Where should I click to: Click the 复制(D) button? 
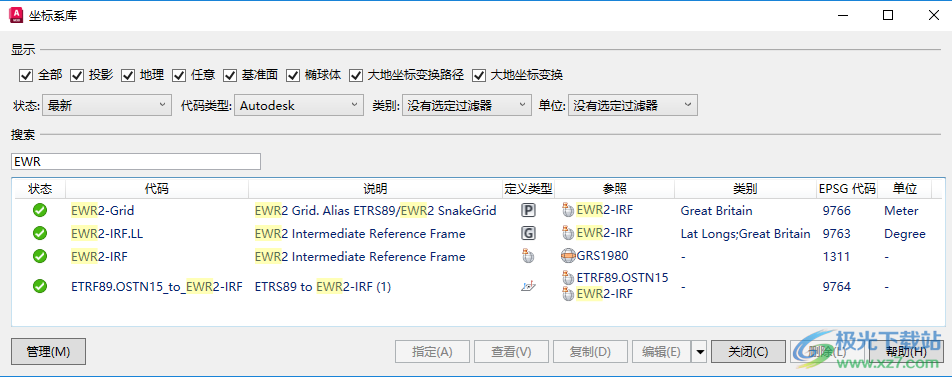[x=590, y=352]
